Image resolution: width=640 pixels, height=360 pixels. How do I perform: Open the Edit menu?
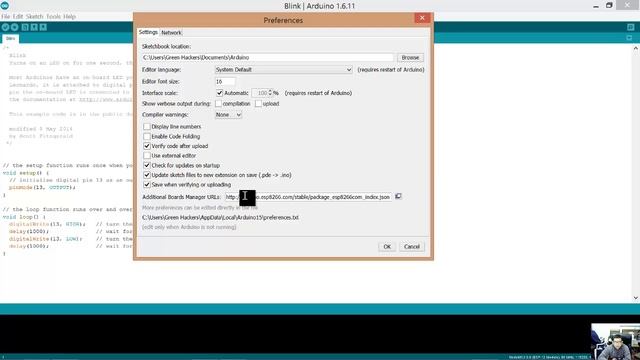pyautogui.click(x=18, y=17)
